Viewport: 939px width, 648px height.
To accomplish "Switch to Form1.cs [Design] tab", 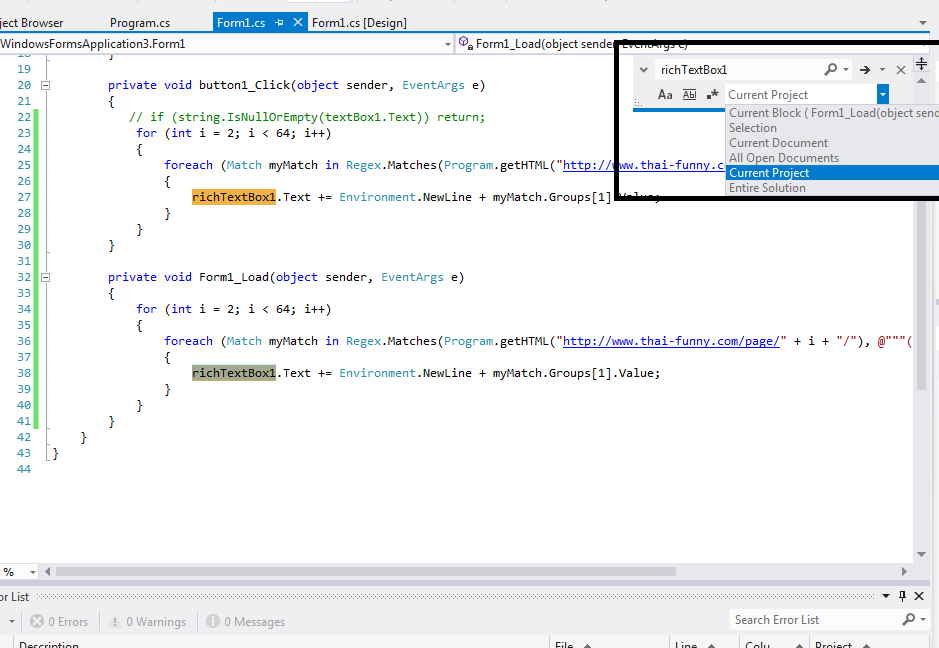I will (x=359, y=23).
